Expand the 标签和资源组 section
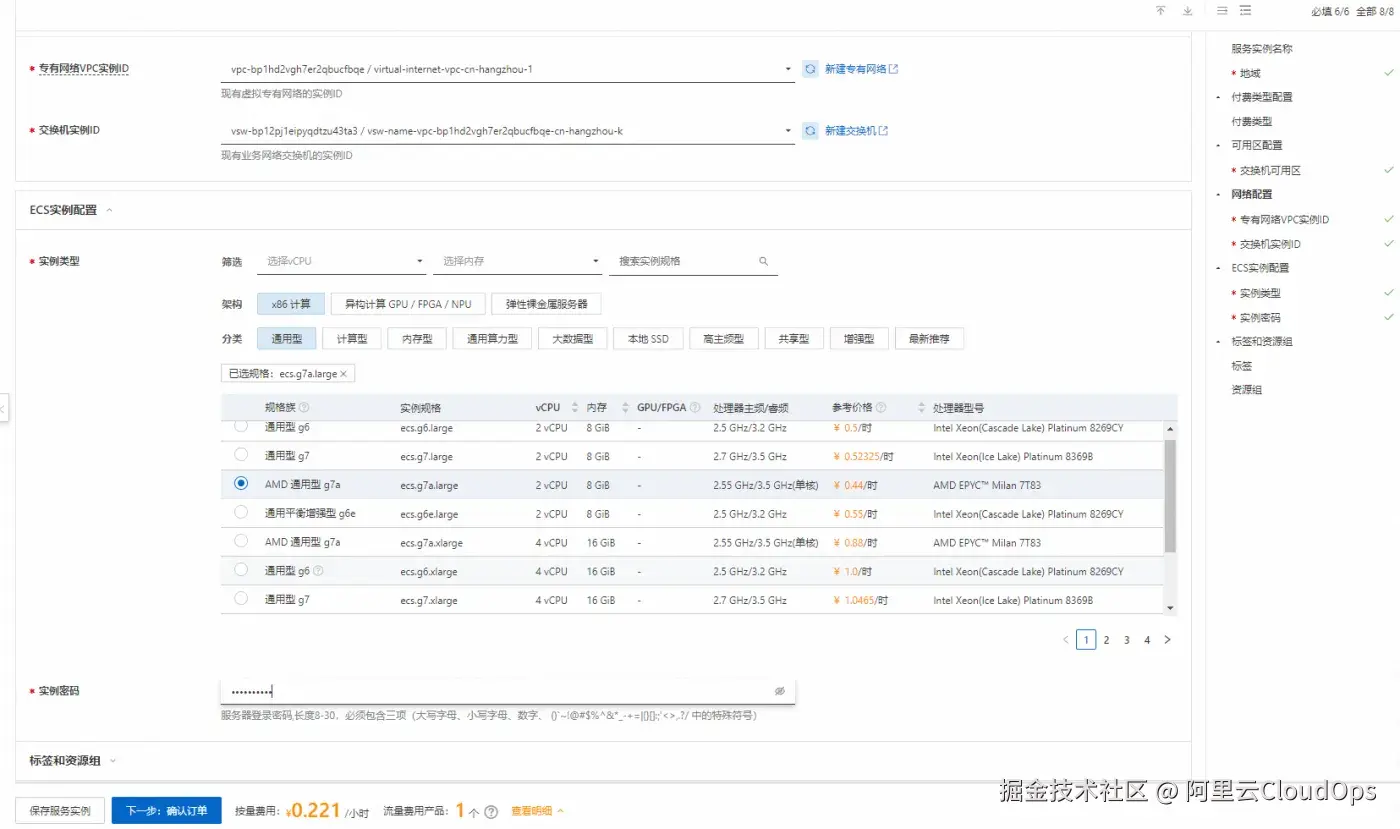 [x=112, y=760]
